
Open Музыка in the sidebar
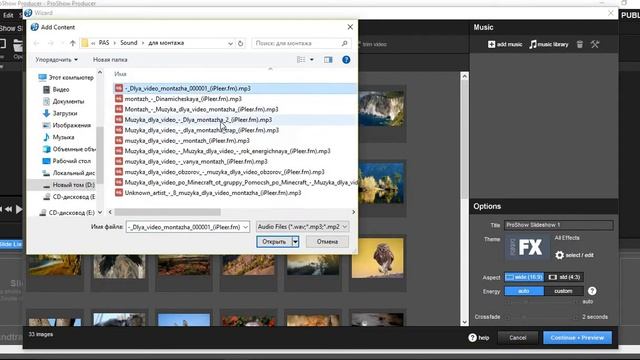pos(63,137)
